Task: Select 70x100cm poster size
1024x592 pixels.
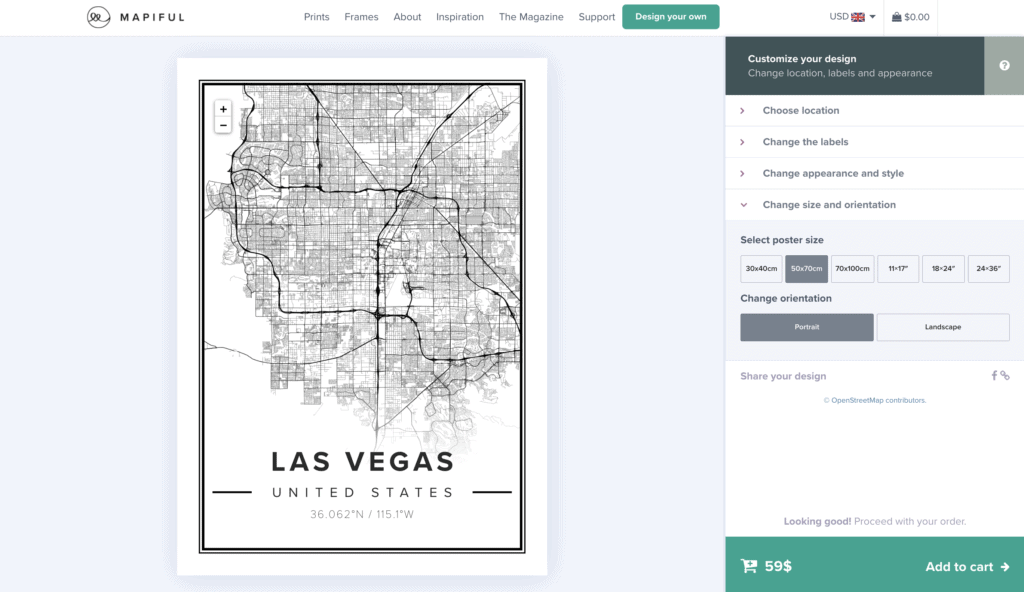Action: tap(852, 269)
